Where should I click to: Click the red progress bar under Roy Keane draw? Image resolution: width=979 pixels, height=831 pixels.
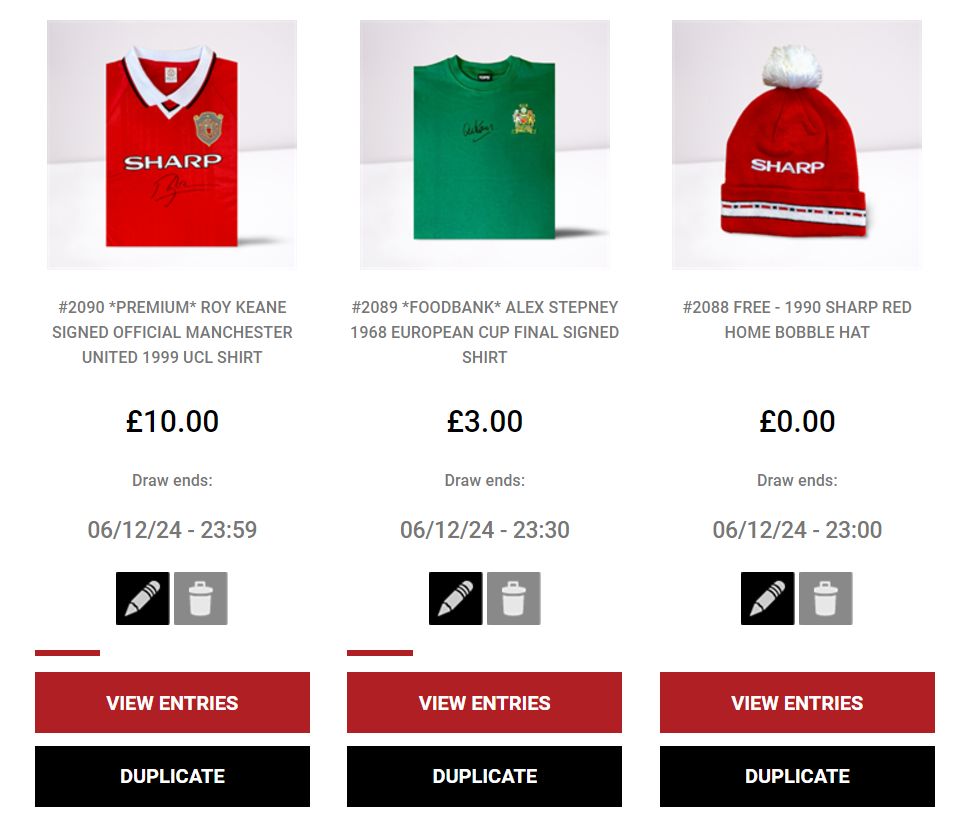click(67, 653)
